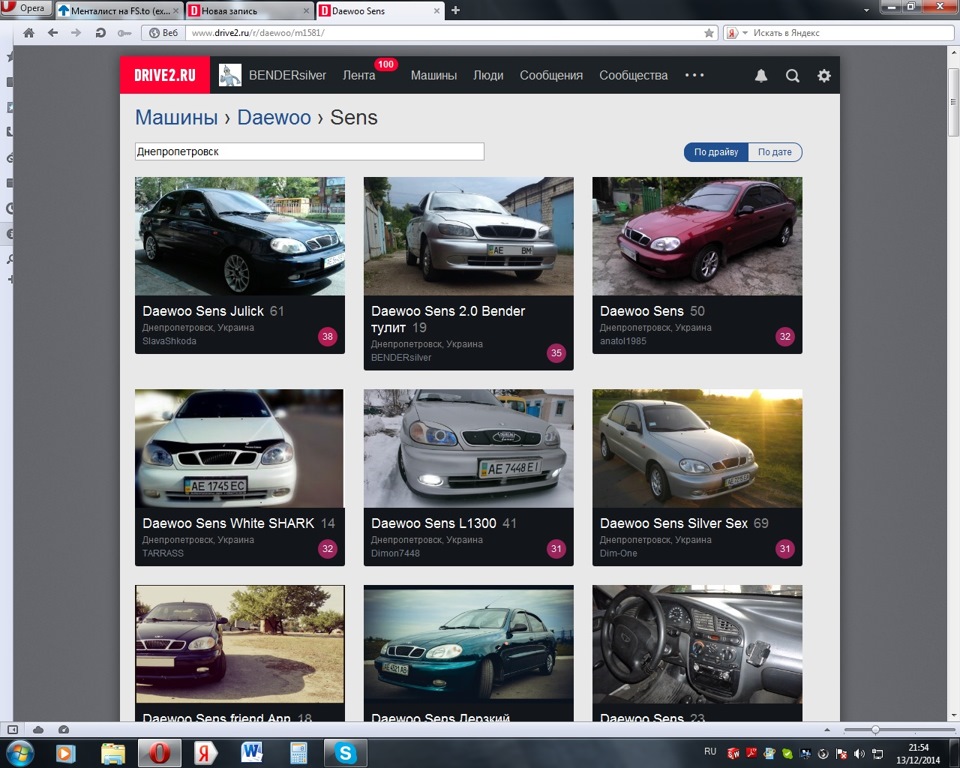This screenshot has height=768, width=960.
Task: Open media player from taskbar
Action: [66, 753]
